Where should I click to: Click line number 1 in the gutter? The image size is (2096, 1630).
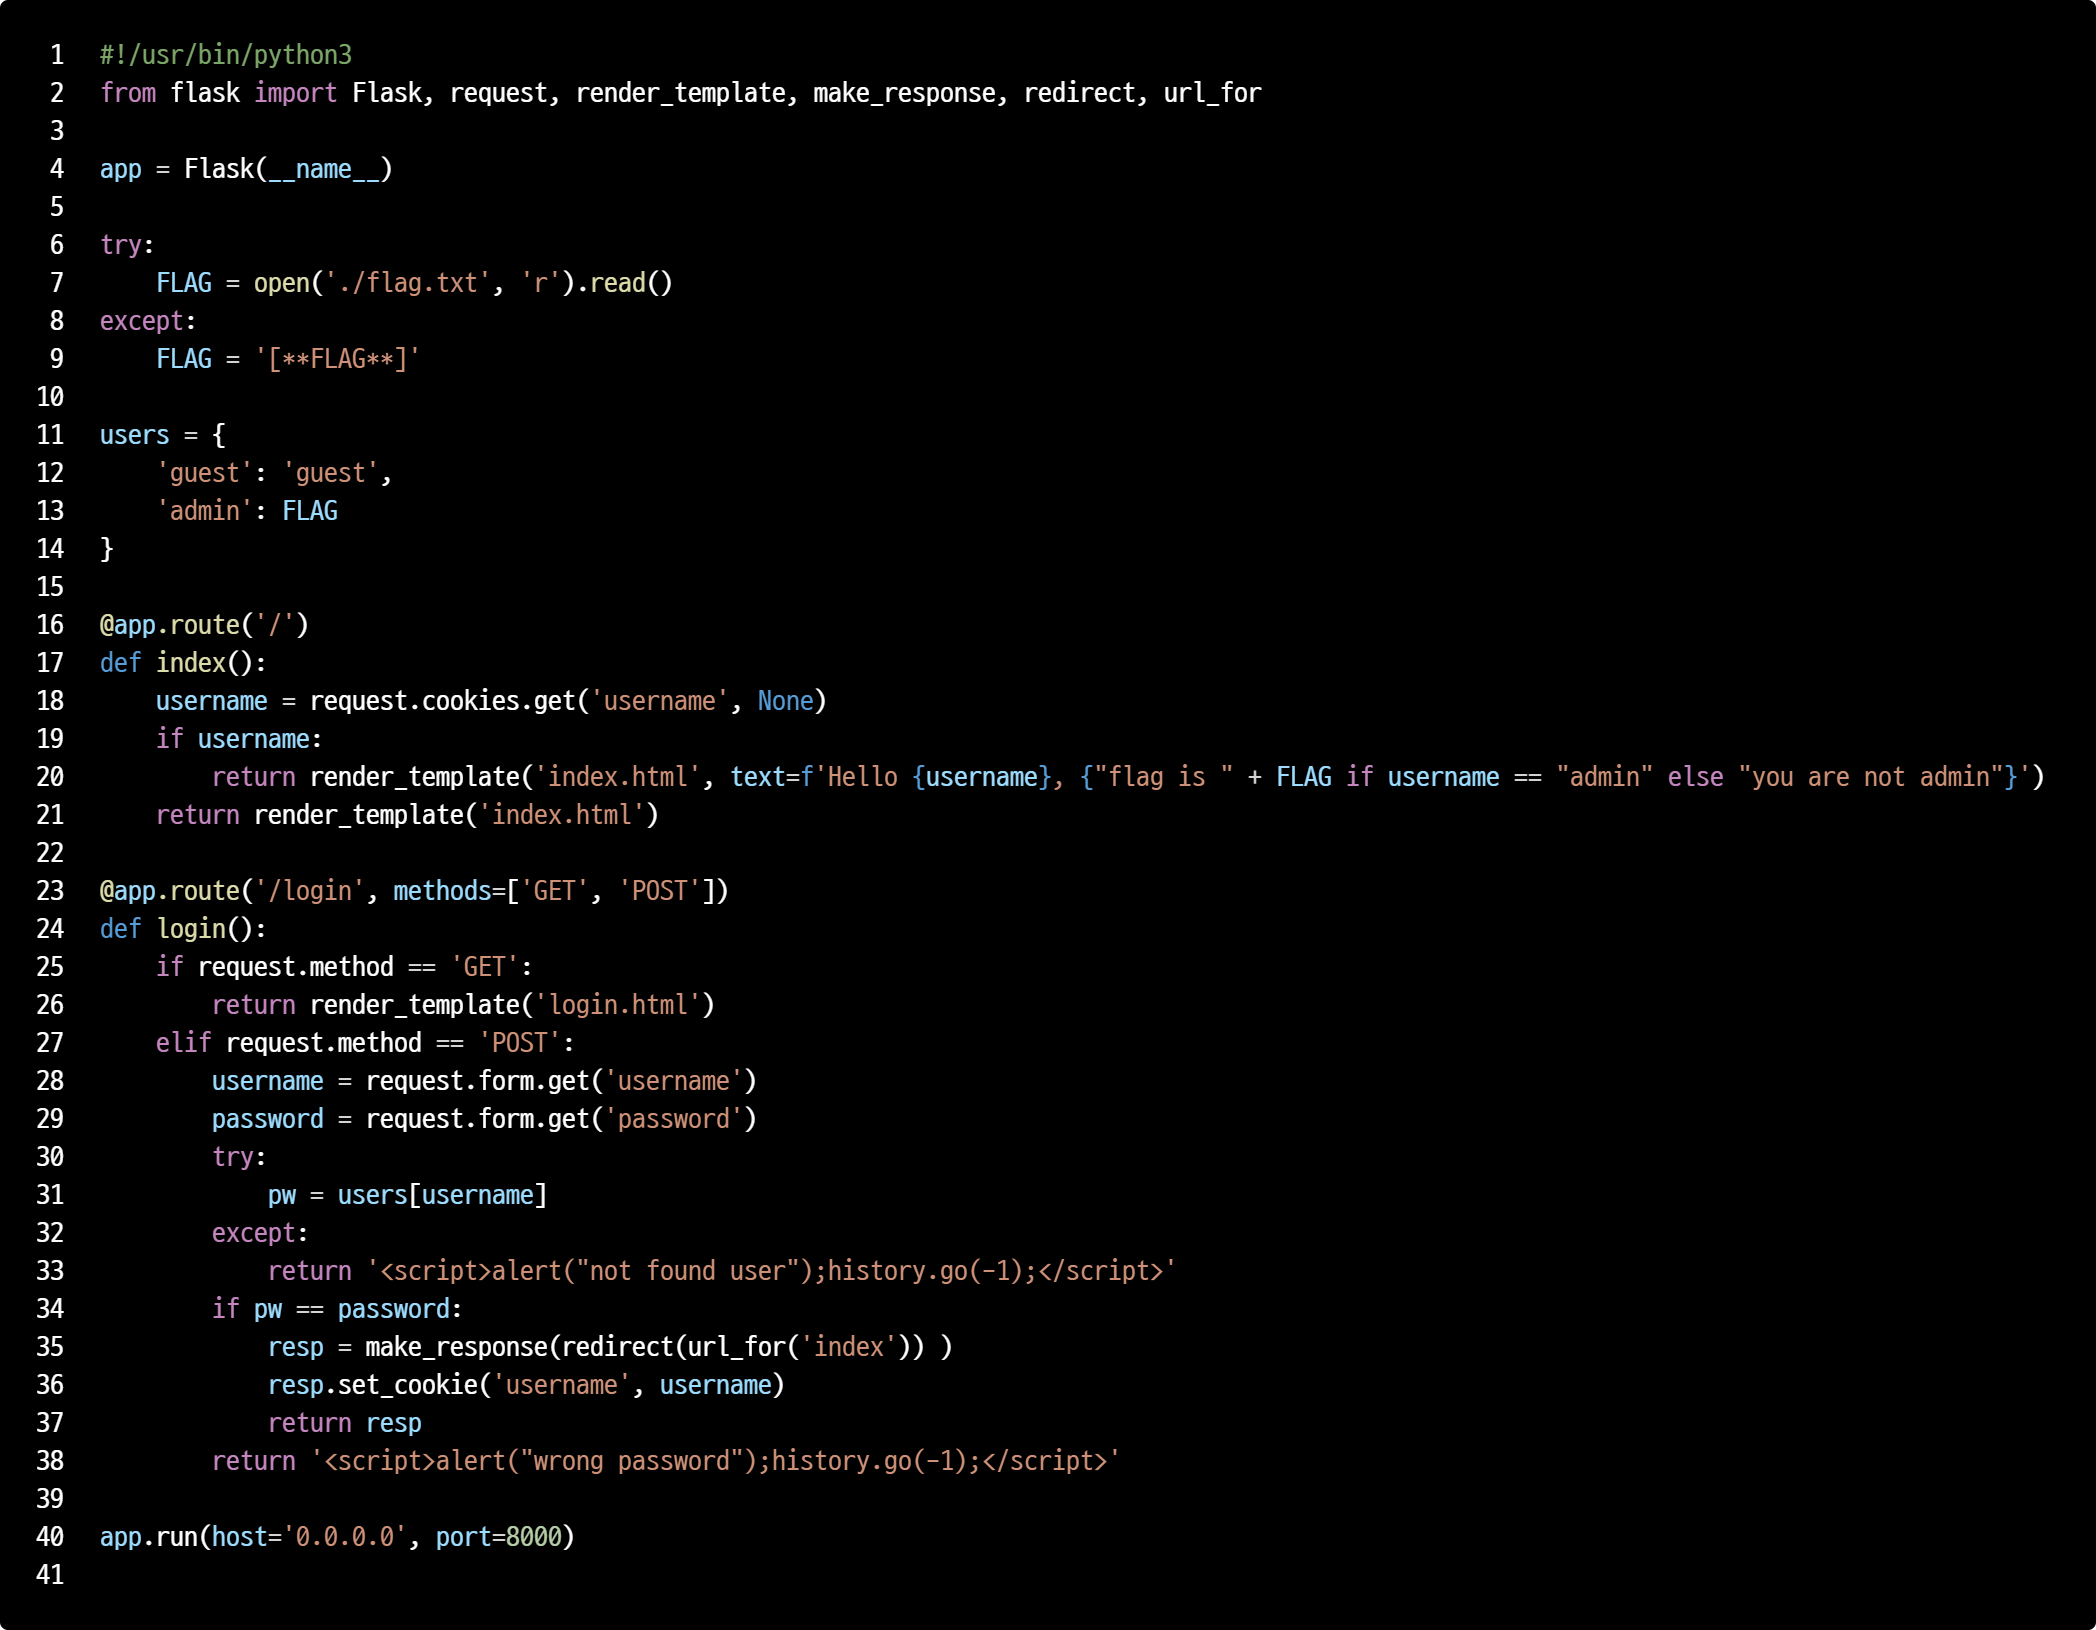coord(57,55)
